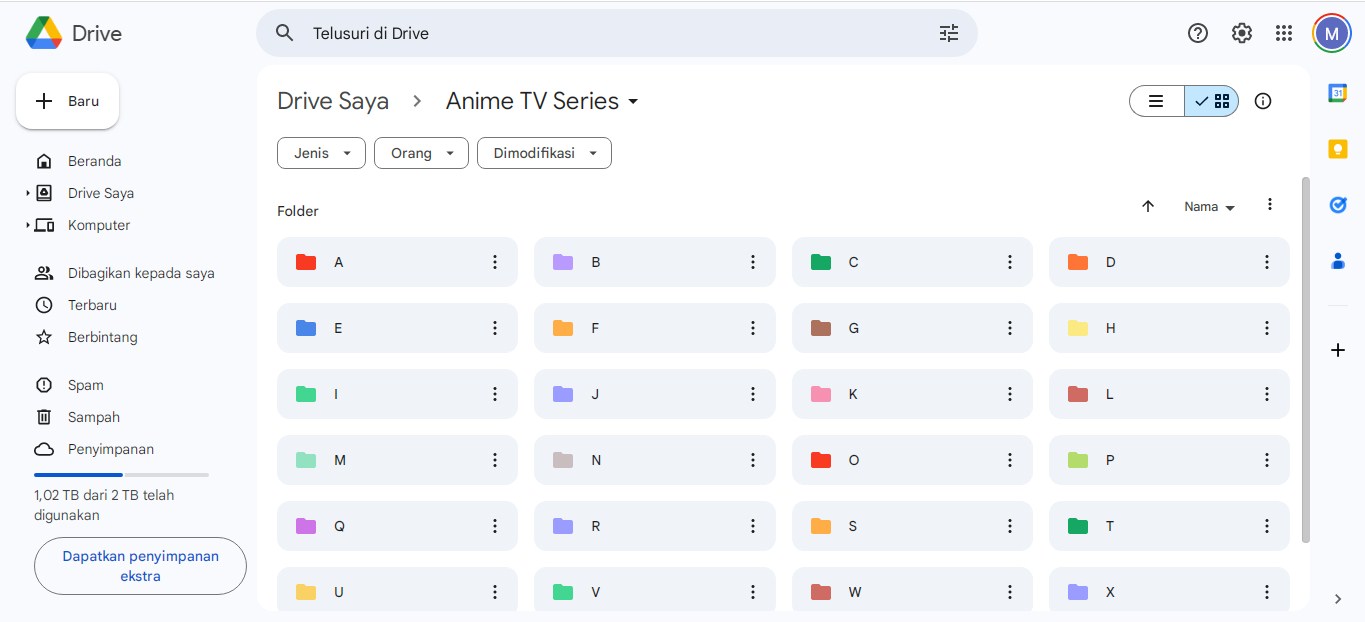The image size is (1365, 622).
Task: Open the Dimodifikasi filter dropdown
Action: pos(544,153)
